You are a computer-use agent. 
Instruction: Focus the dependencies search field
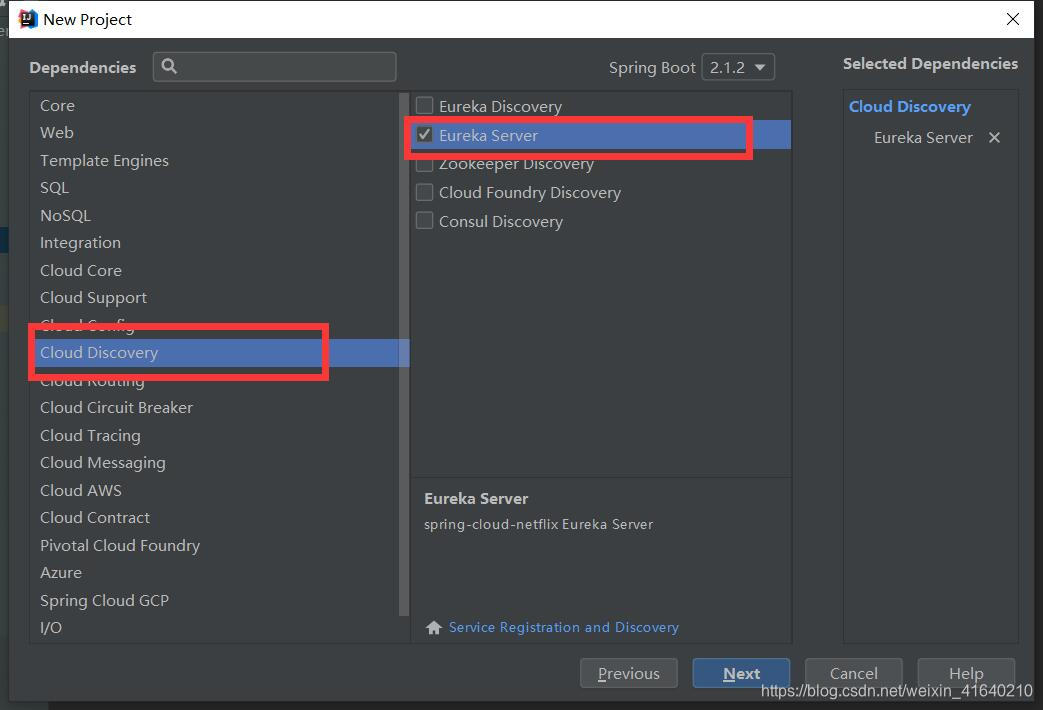(274, 67)
